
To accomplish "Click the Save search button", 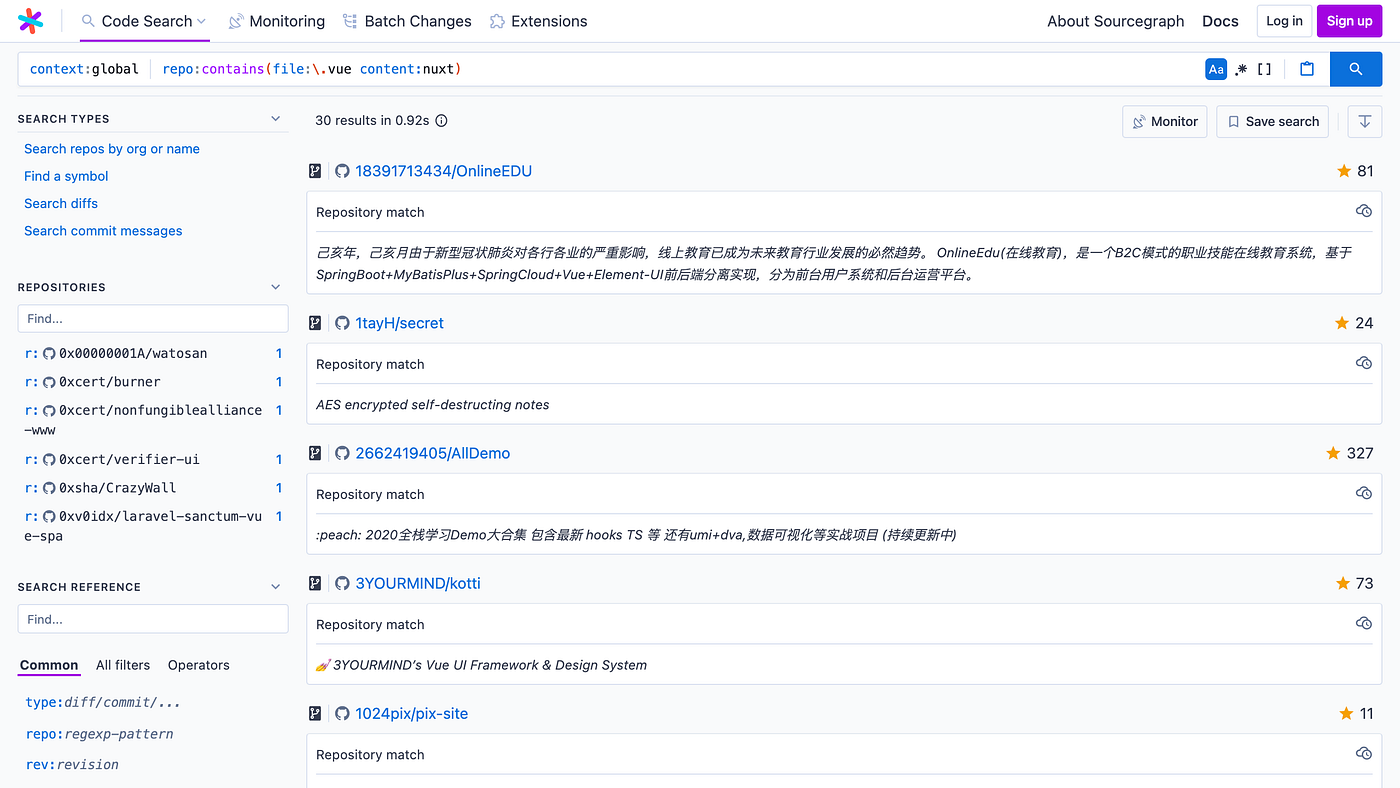I will (1272, 121).
